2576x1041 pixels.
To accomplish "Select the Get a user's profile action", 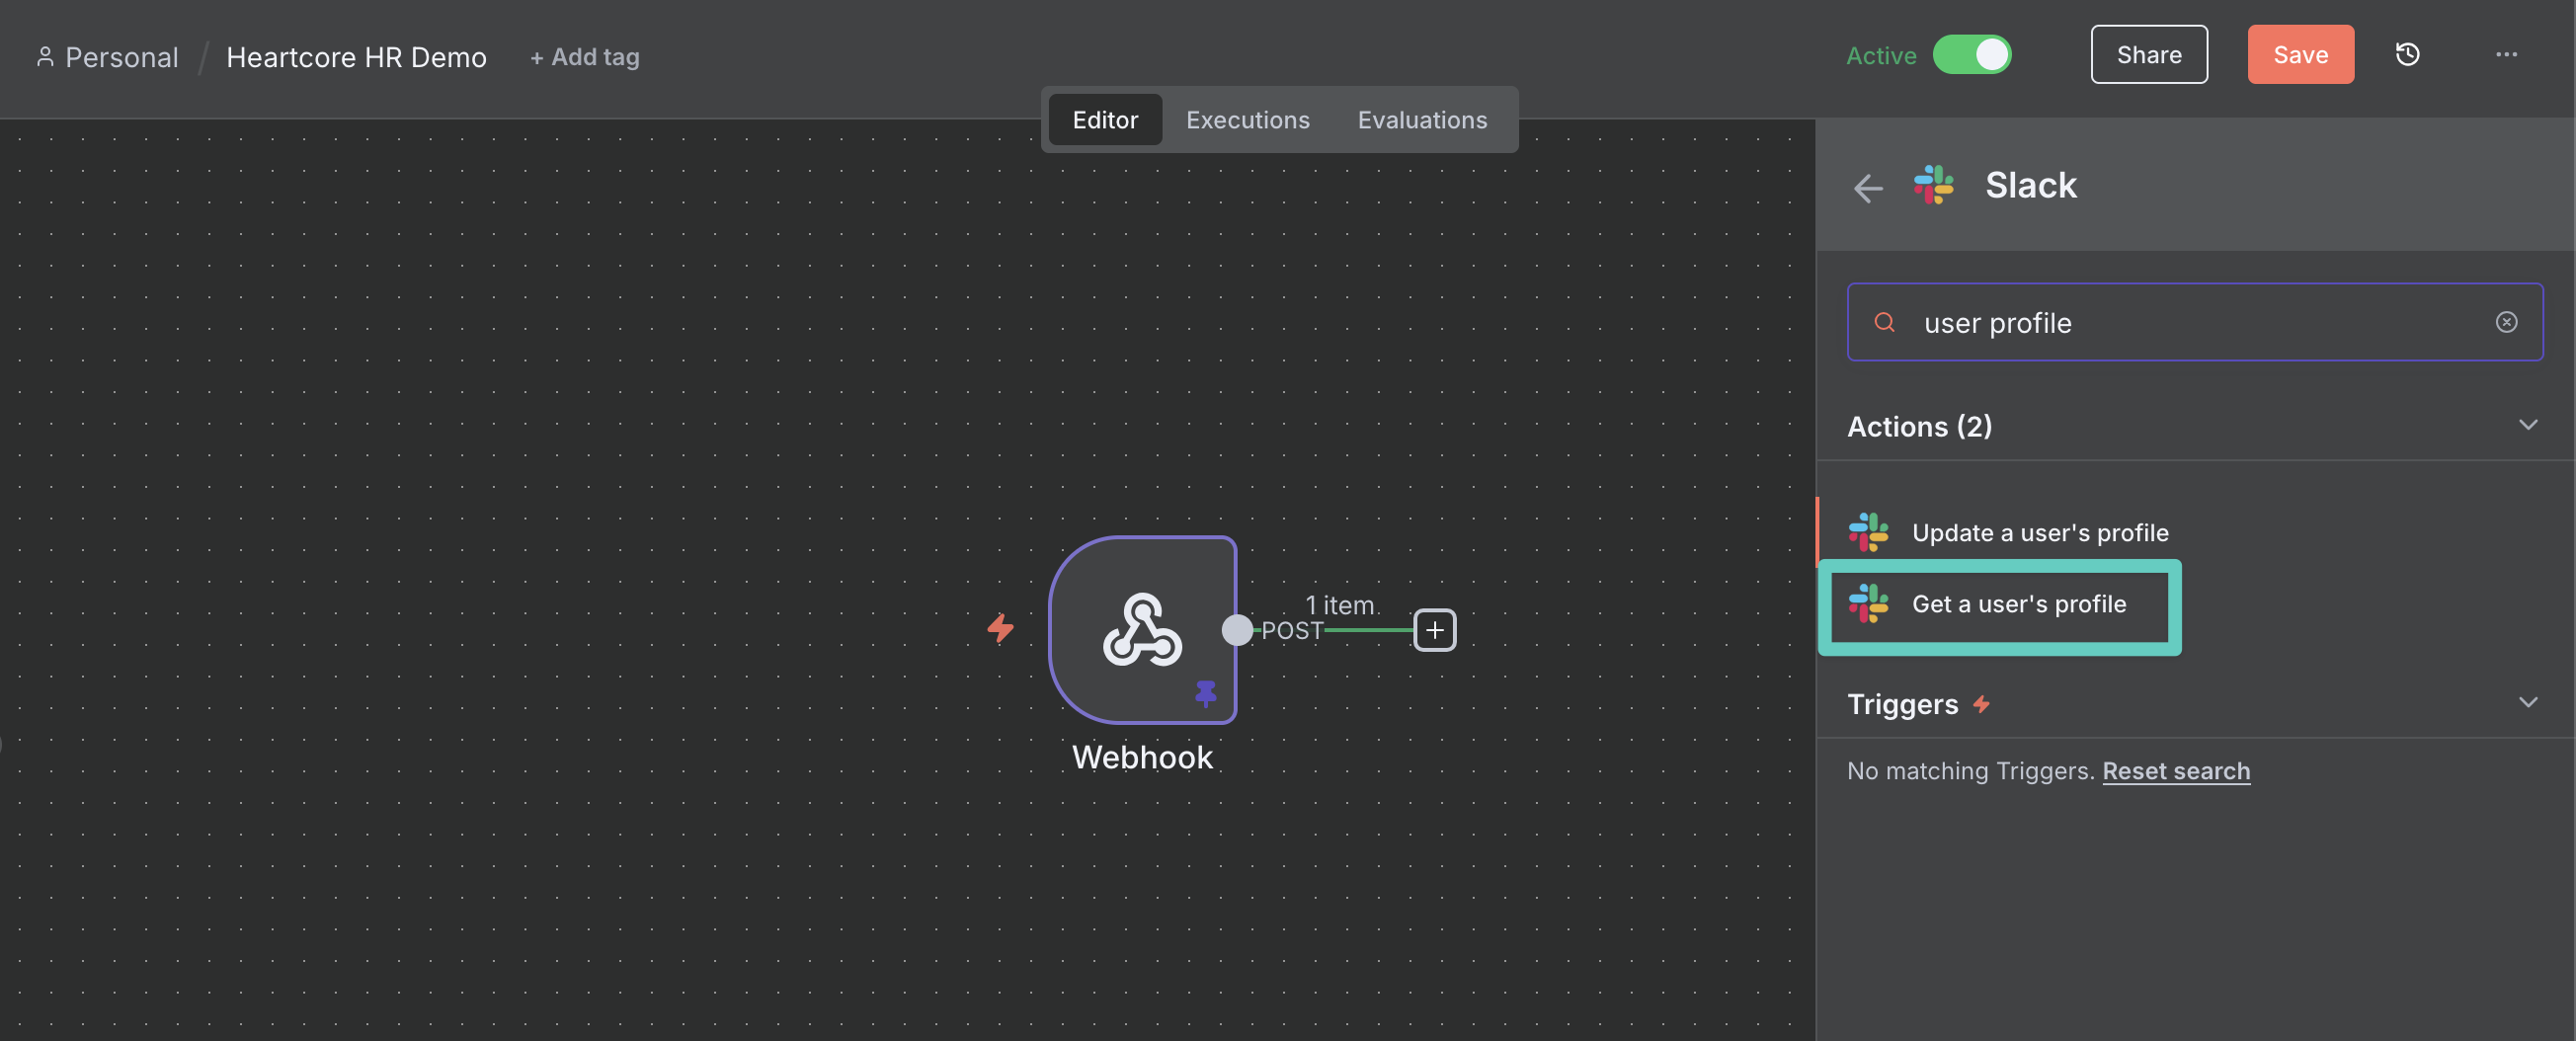I will [2018, 604].
